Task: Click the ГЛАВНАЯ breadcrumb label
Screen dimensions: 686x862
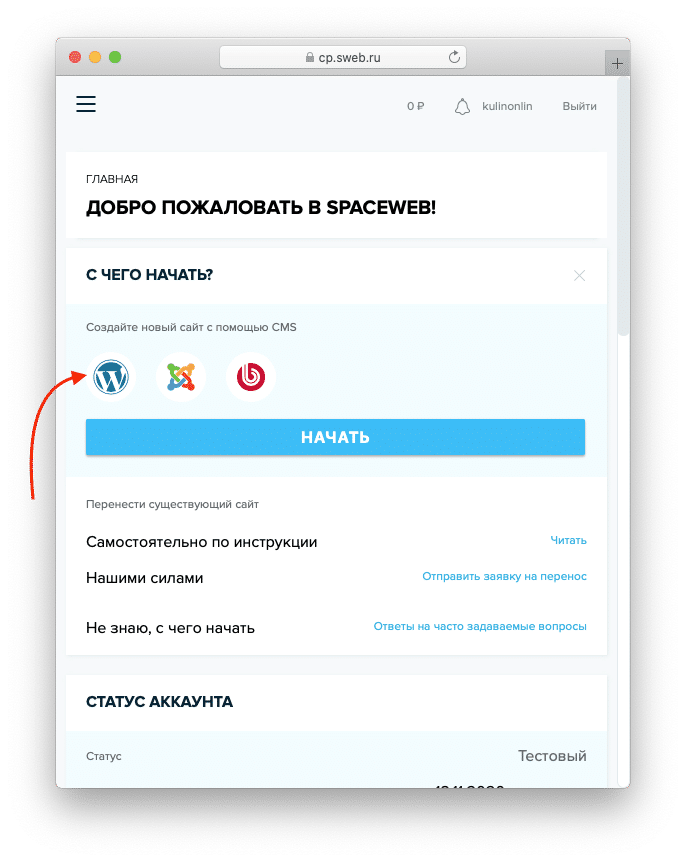Action: click(112, 179)
